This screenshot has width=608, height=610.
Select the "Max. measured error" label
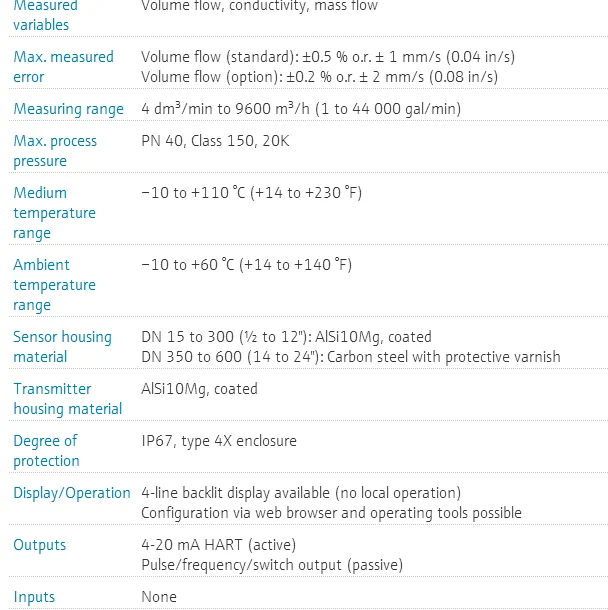click(63, 67)
